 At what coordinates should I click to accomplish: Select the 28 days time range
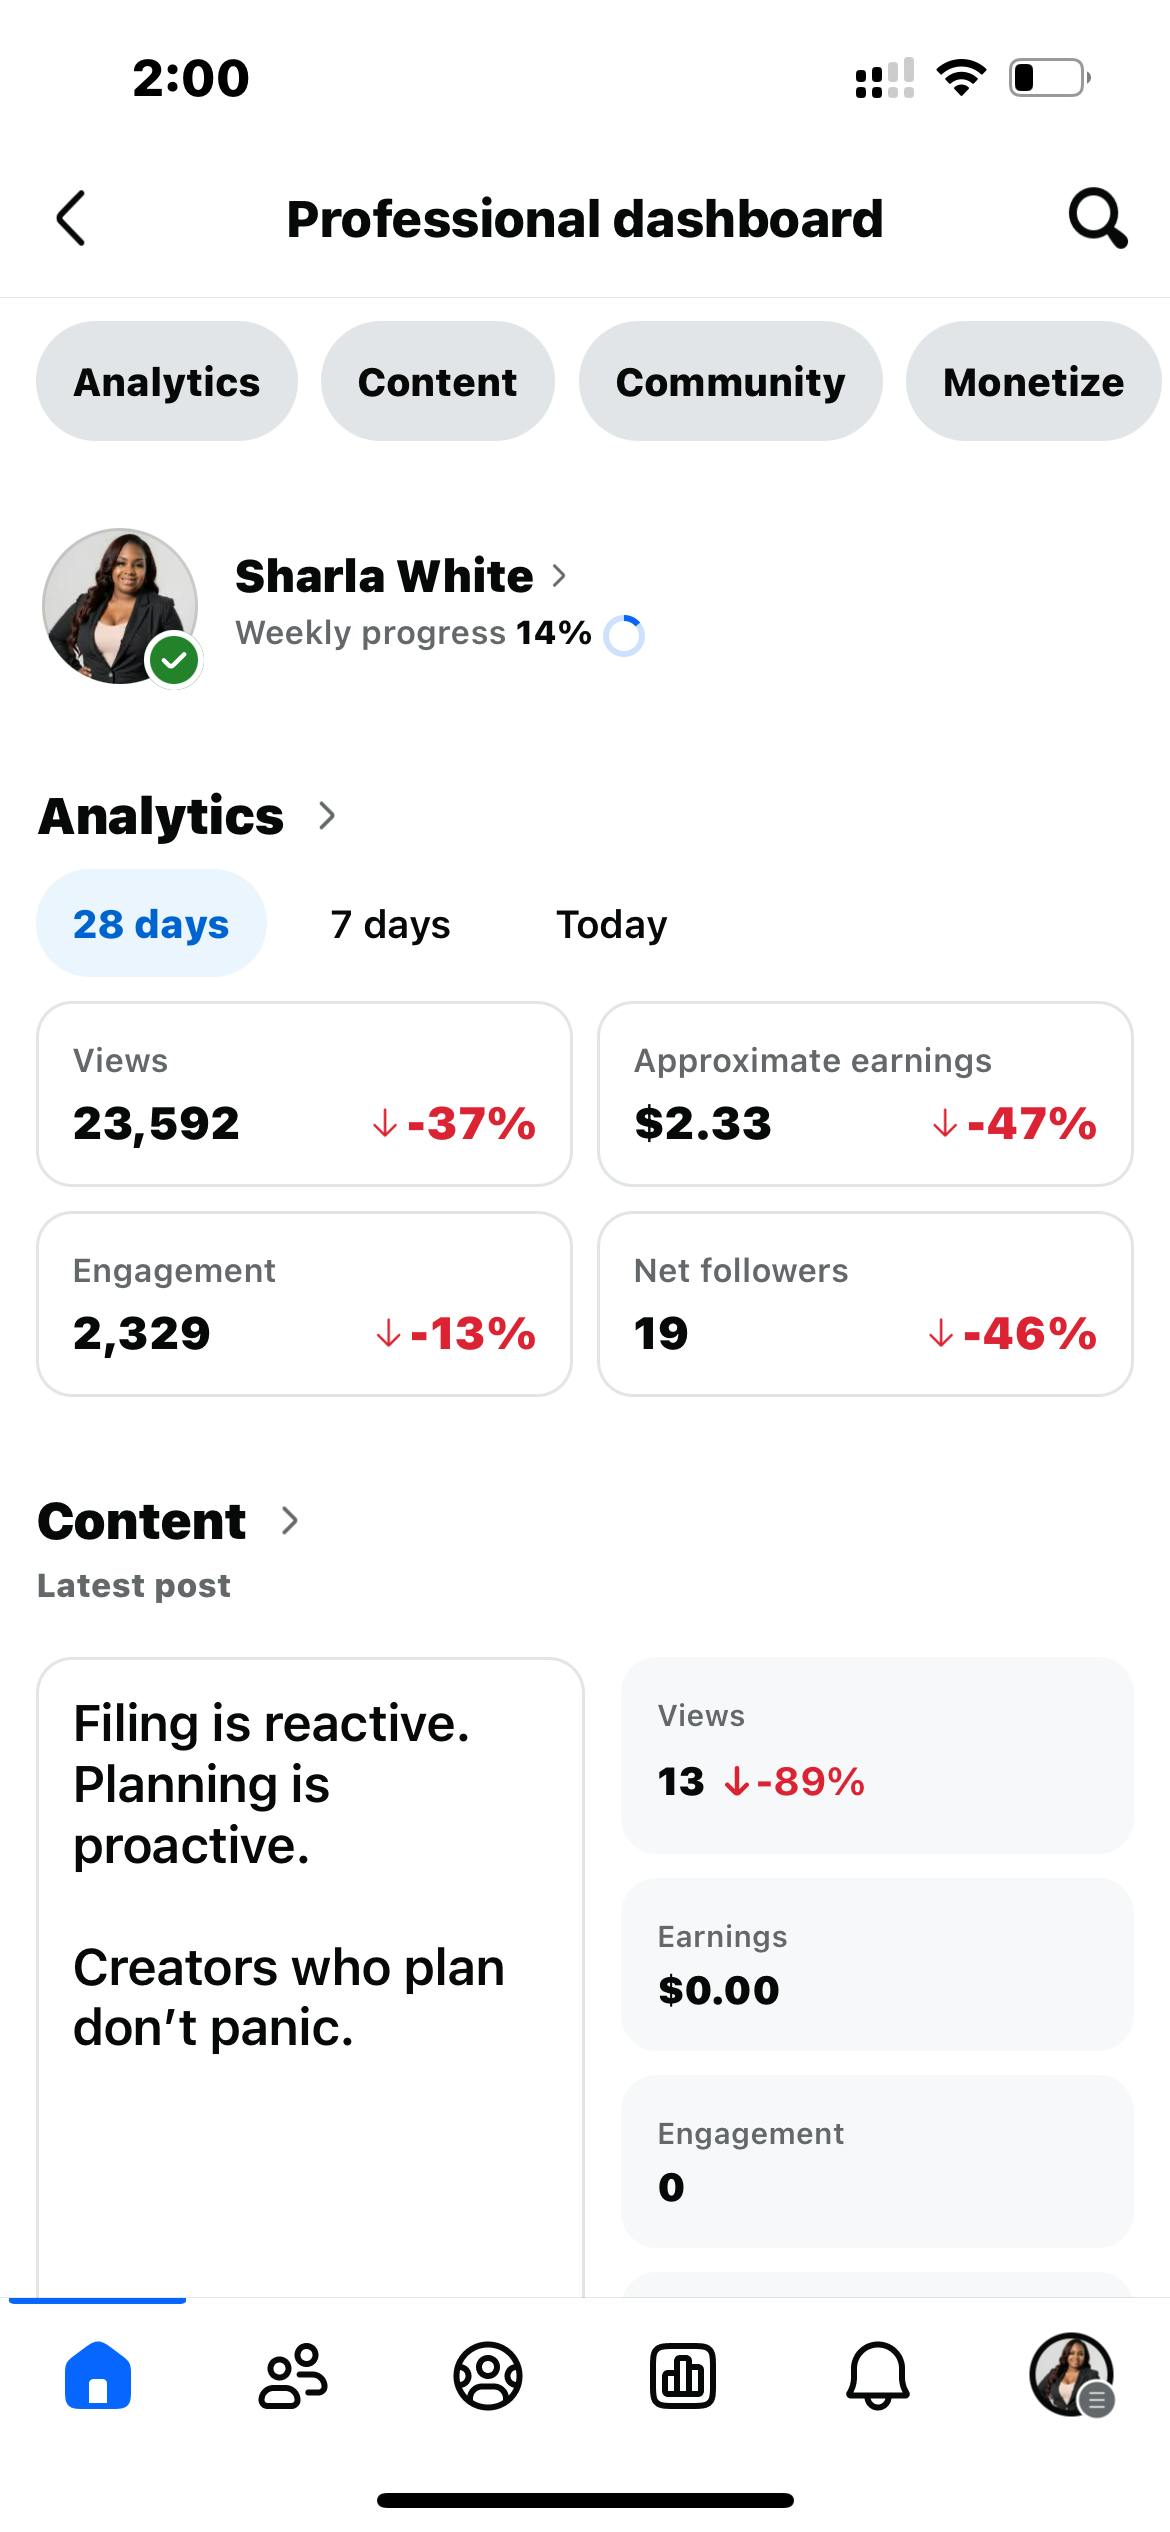pyautogui.click(x=151, y=924)
